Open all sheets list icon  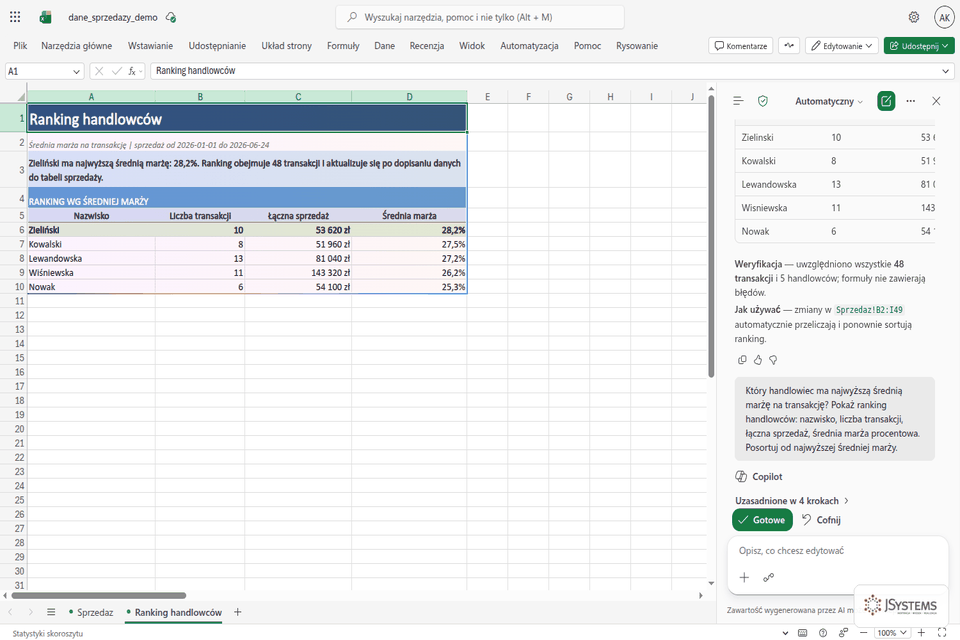[51, 612]
